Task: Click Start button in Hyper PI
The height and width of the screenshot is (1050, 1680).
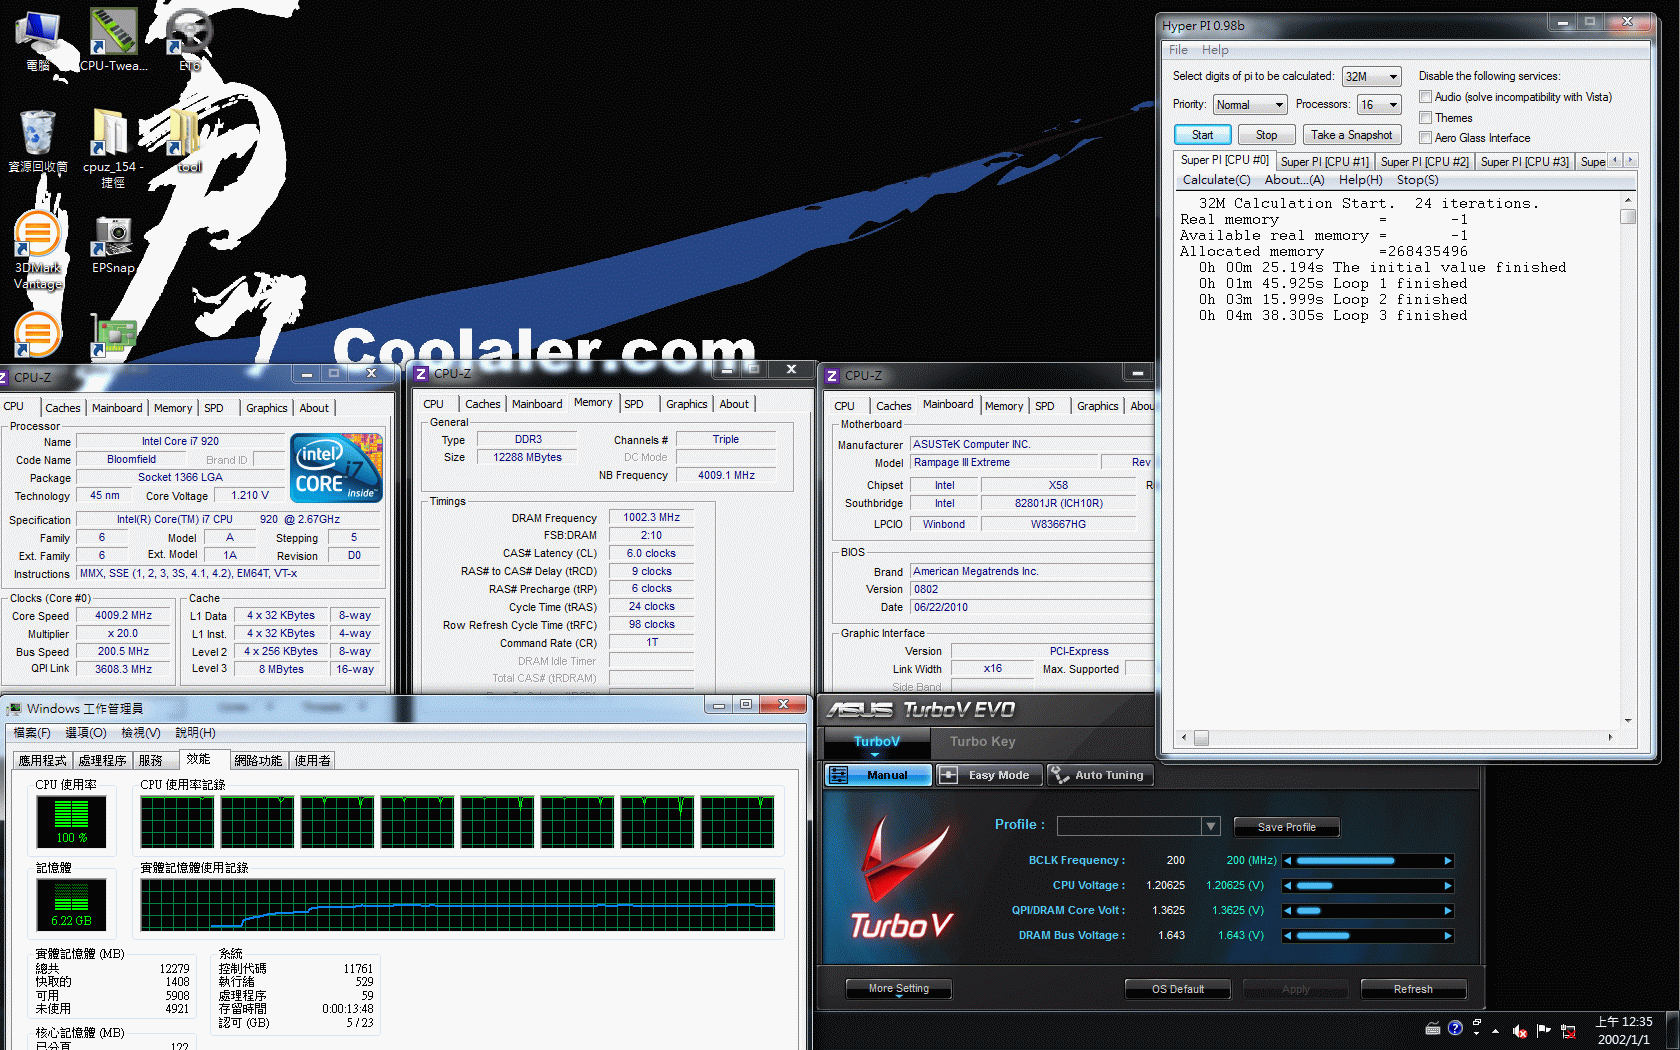Action: click(x=1202, y=135)
